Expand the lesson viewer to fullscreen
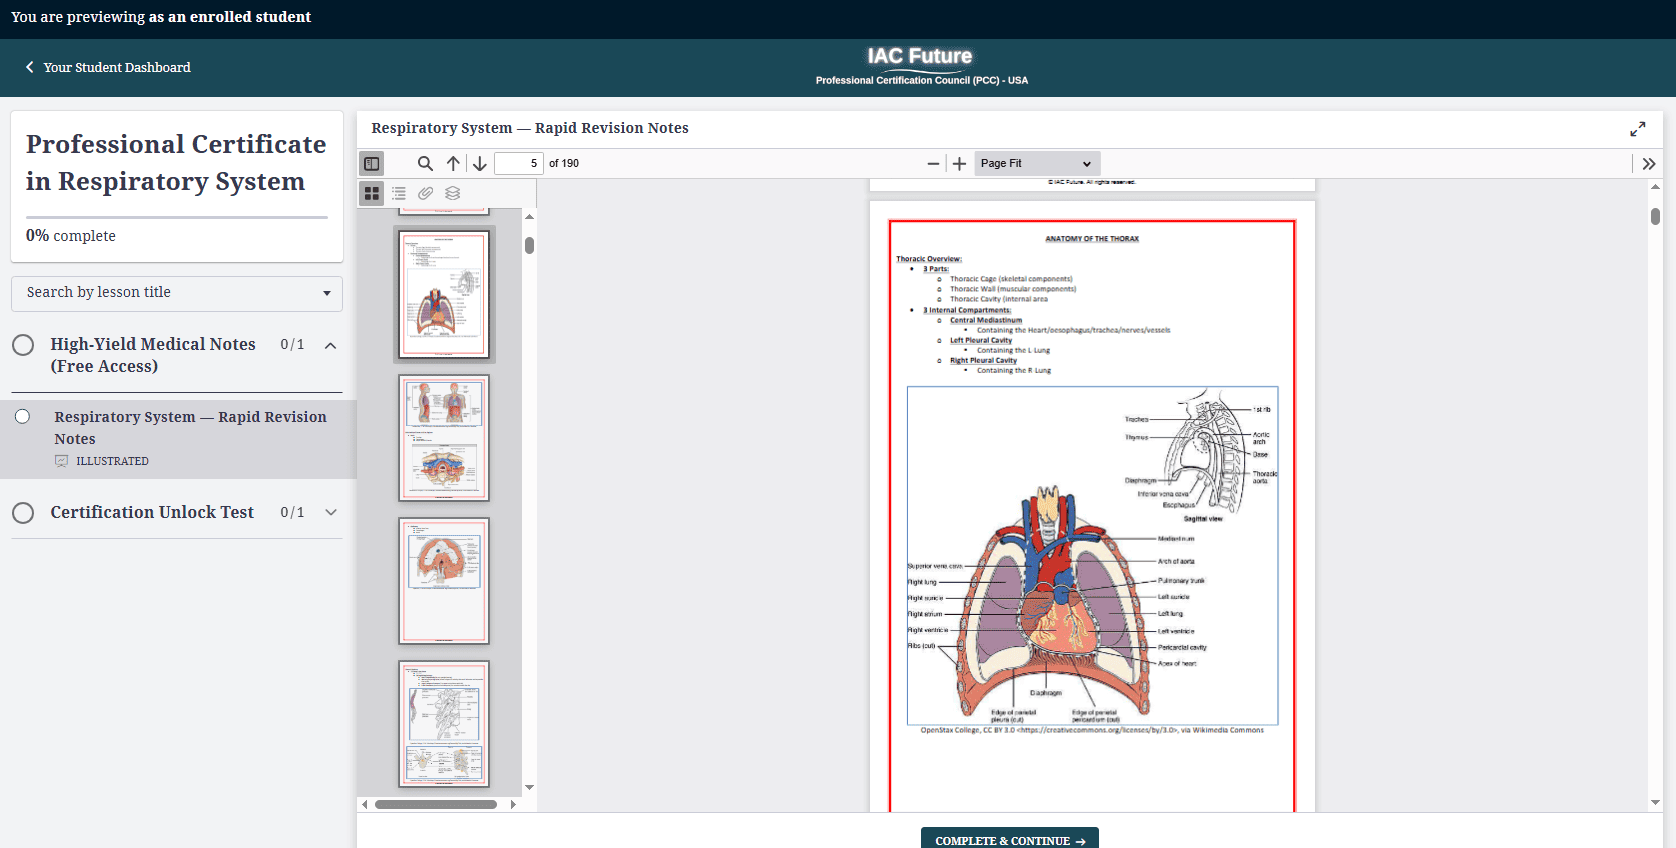 [1637, 129]
